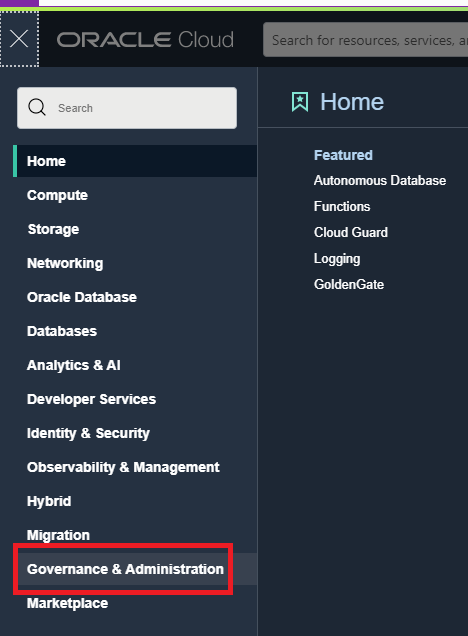Viewport: 468px width, 636px height.
Task: Open the Analytics & AI category
Action: point(73,365)
